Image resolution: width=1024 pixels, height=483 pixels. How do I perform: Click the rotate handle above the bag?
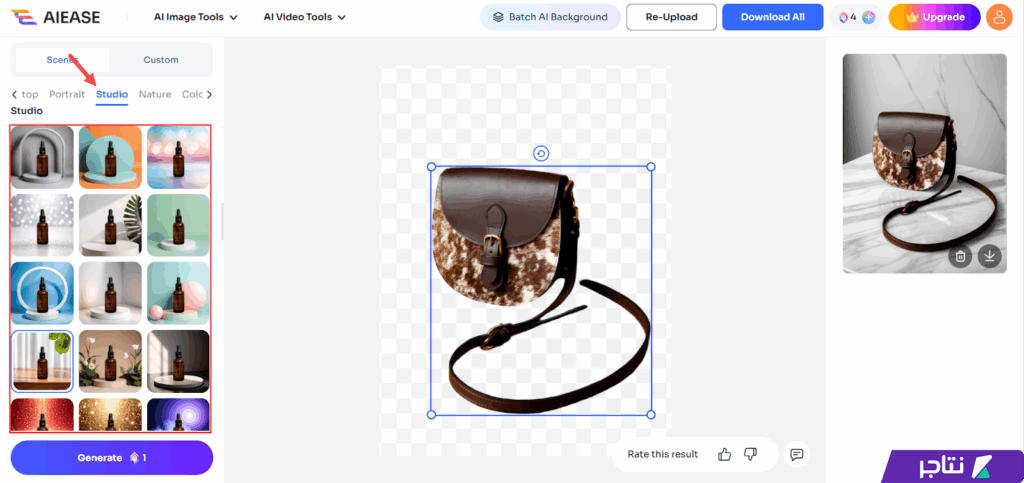click(x=541, y=153)
